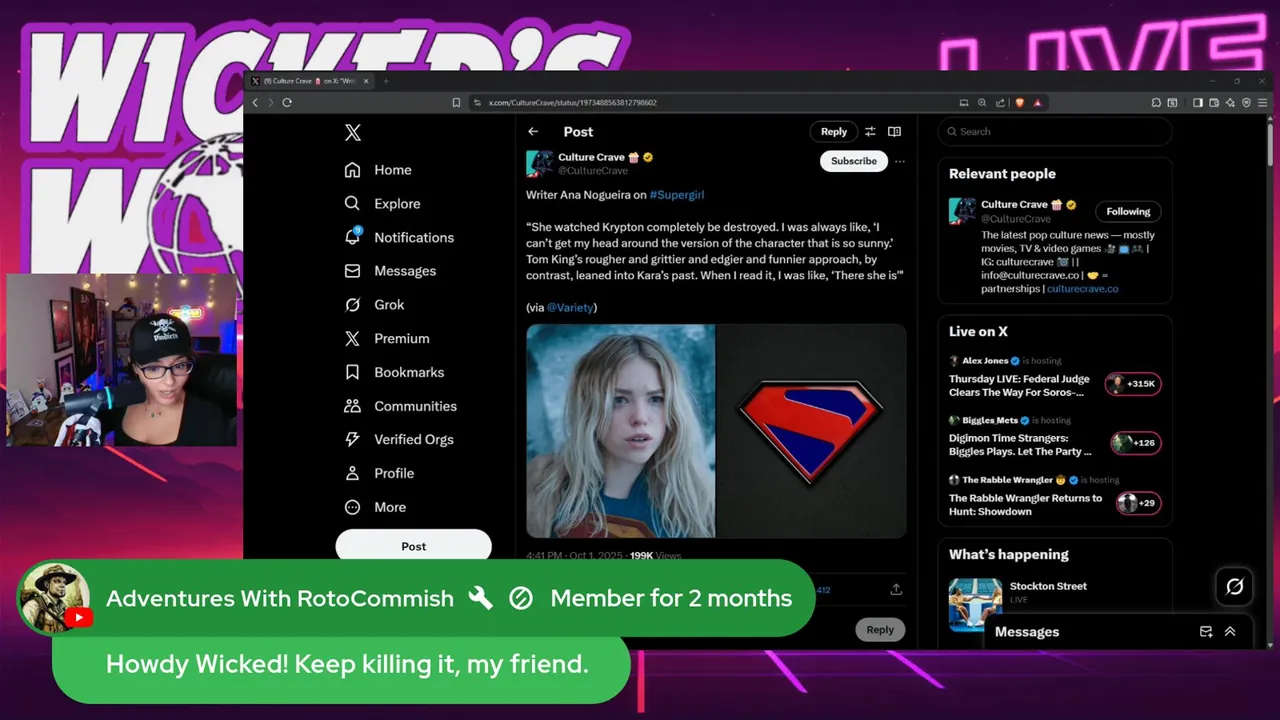Go to Messages in the left sidebar

click(x=390, y=271)
